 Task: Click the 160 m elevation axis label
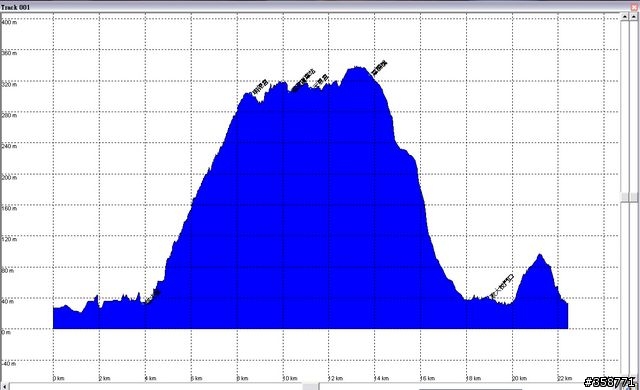pyautogui.click(x=9, y=208)
